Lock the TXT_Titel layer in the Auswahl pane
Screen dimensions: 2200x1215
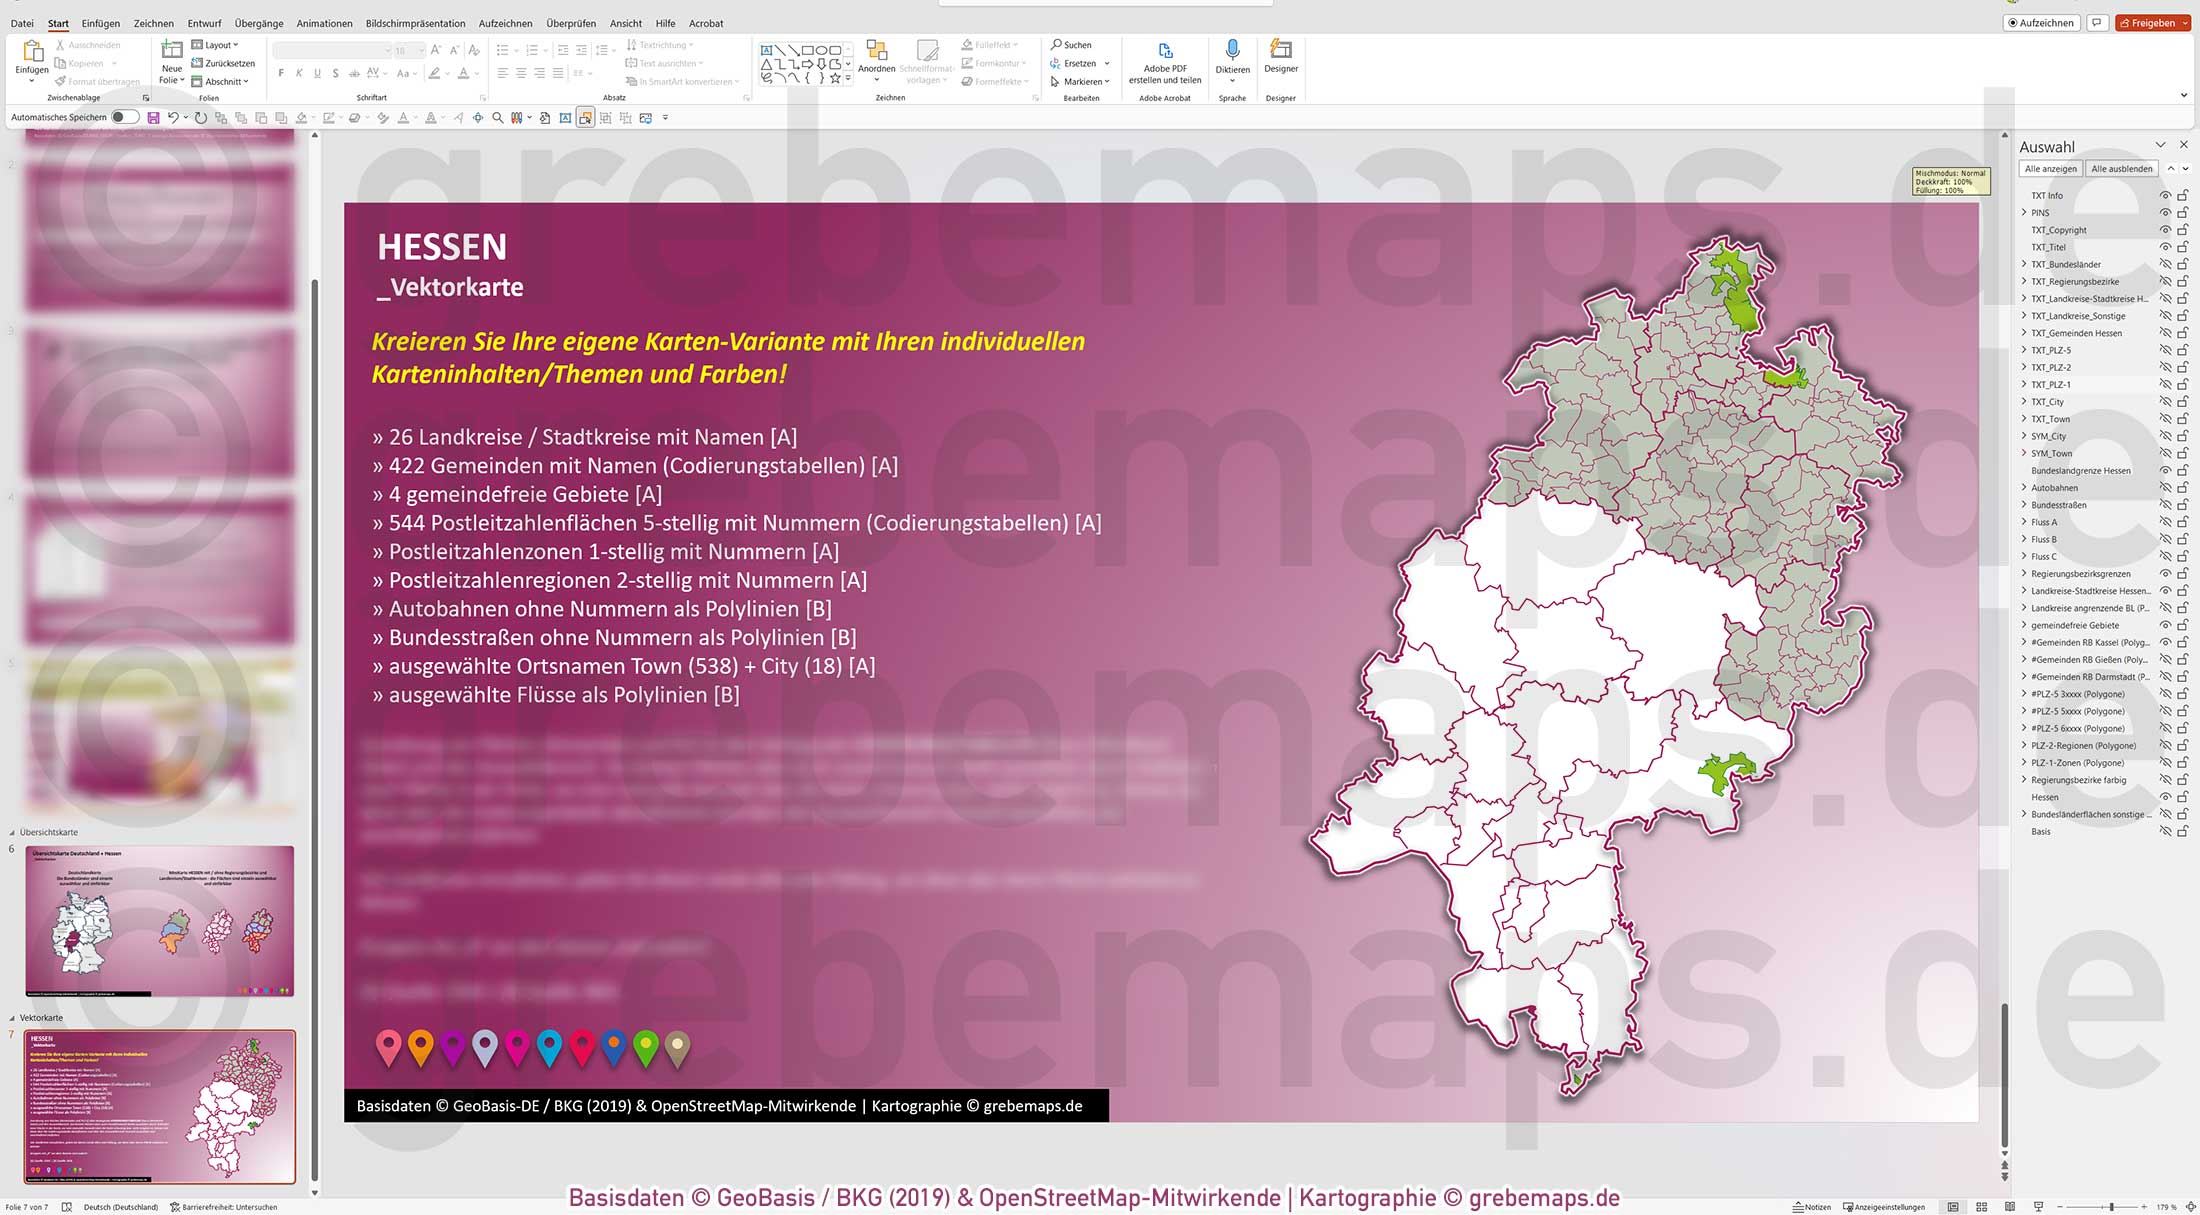pyautogui.click(x=2182, y=247)
